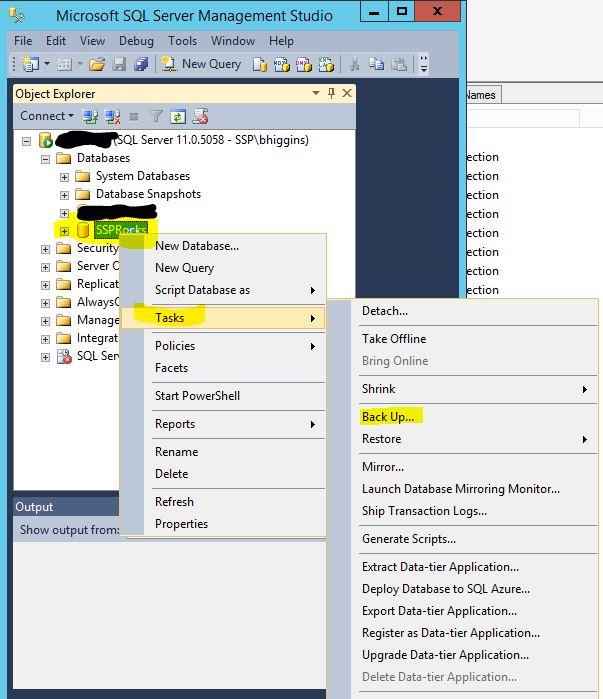Select Facets in the context menu
603x699 pixels.
click(x=172, y=368)
